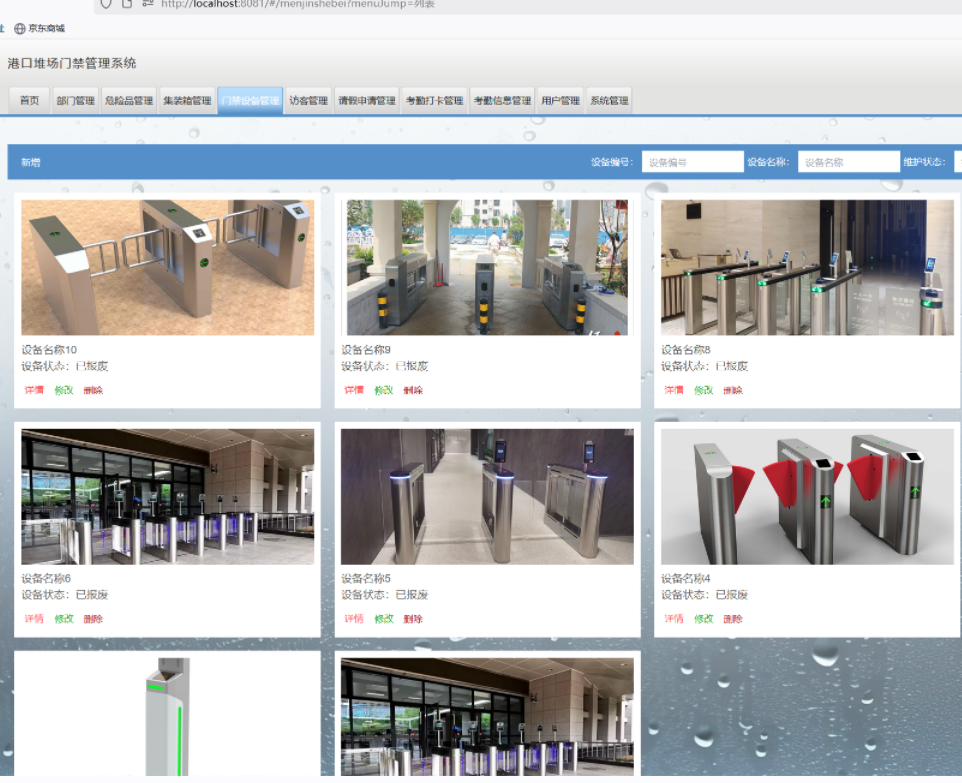The image size is (962, 783).
Task: Go to 集装箱管理 tab
Action: point(187,101)
